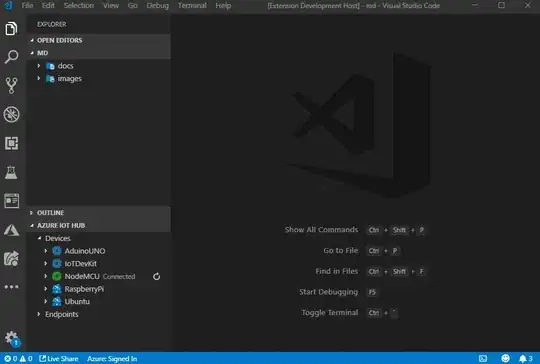Screen dimensions: 540x364
Task: Click the AduinoUNO device icon
Action: click(56, 251)
